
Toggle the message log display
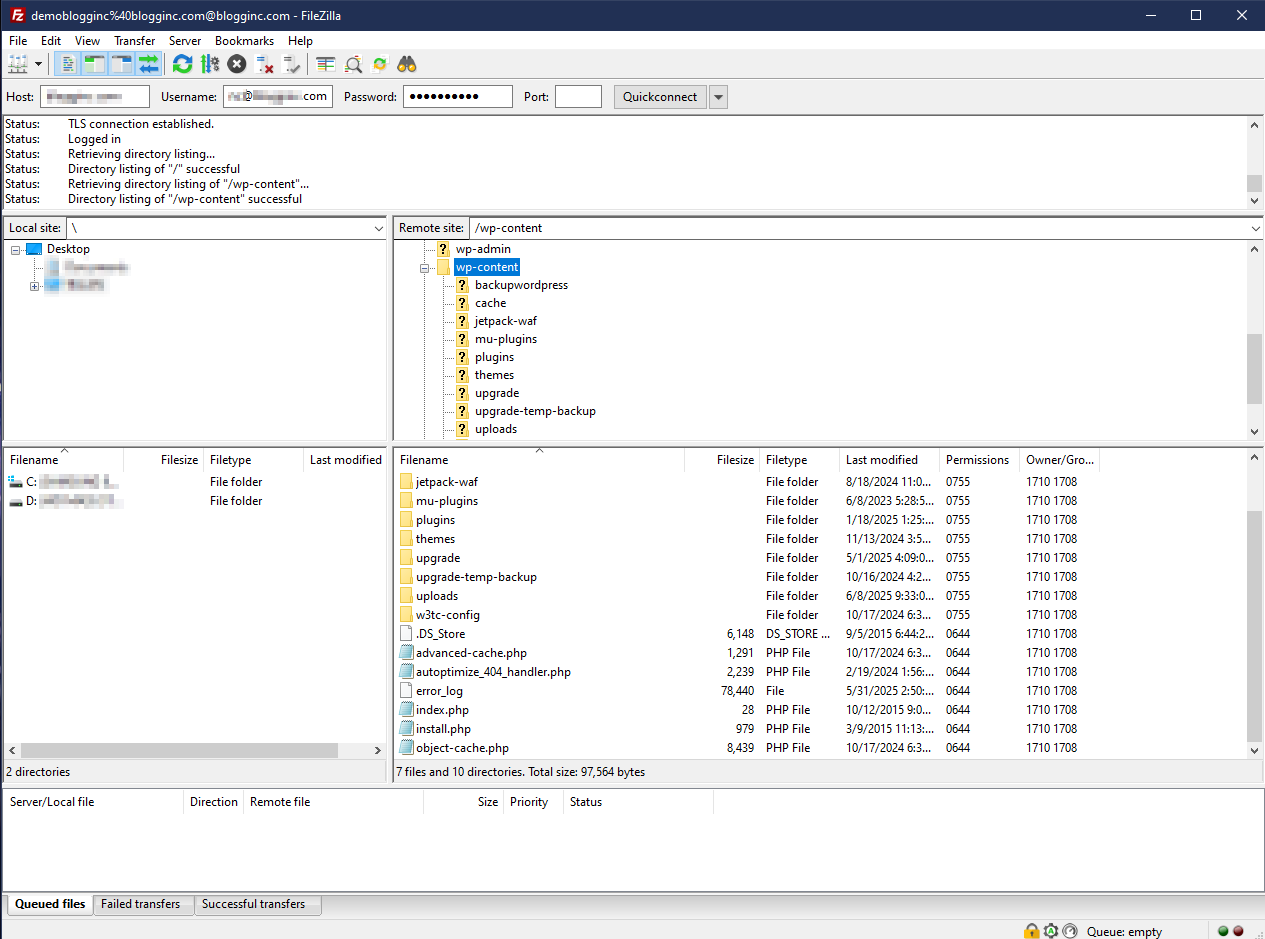click(67, 64)
